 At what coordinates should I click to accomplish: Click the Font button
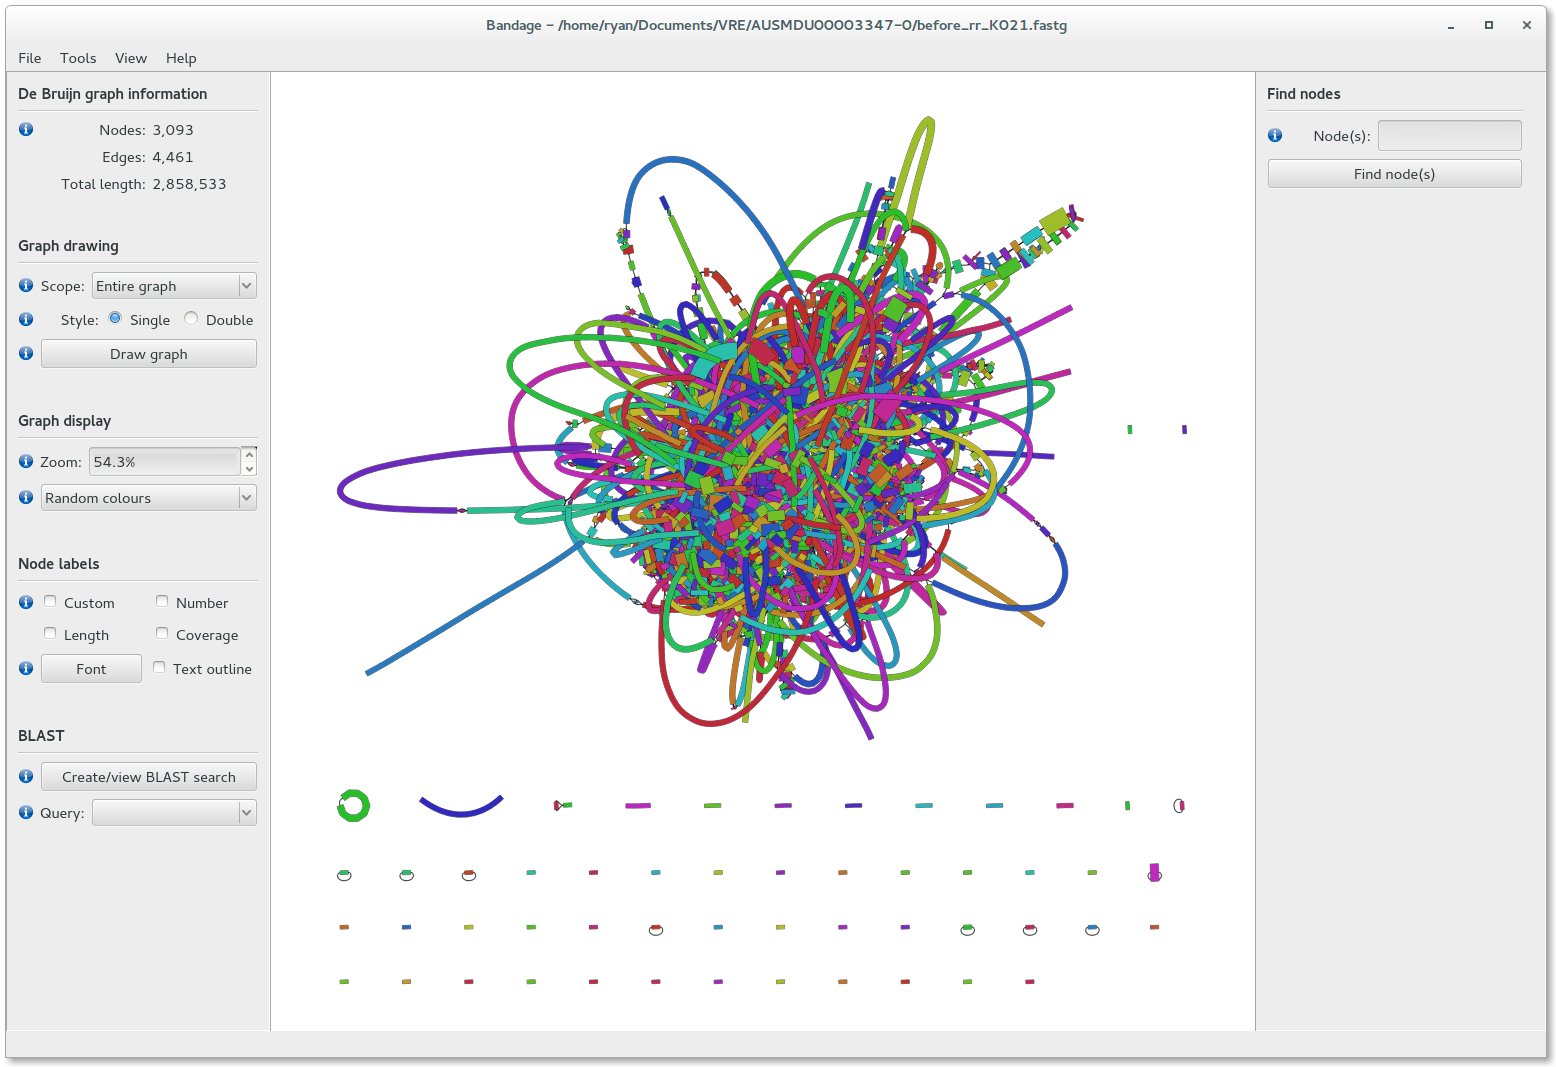(91, 669)
